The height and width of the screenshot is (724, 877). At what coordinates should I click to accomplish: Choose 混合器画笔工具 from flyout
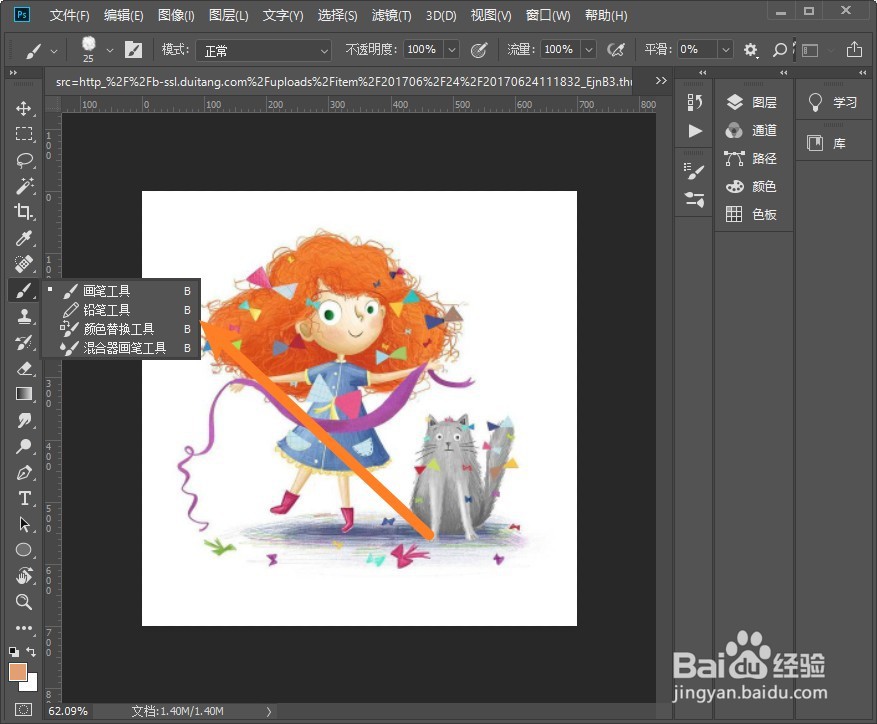click(x=121, y=348)
